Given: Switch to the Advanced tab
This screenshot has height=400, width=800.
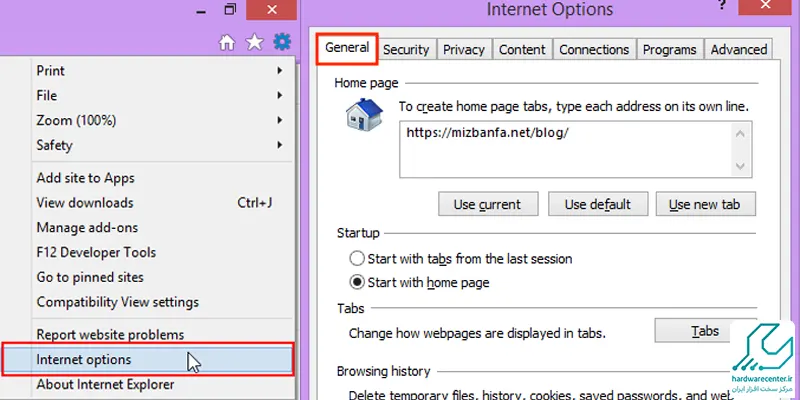Looking at the screenshot, I should (738, 49).
